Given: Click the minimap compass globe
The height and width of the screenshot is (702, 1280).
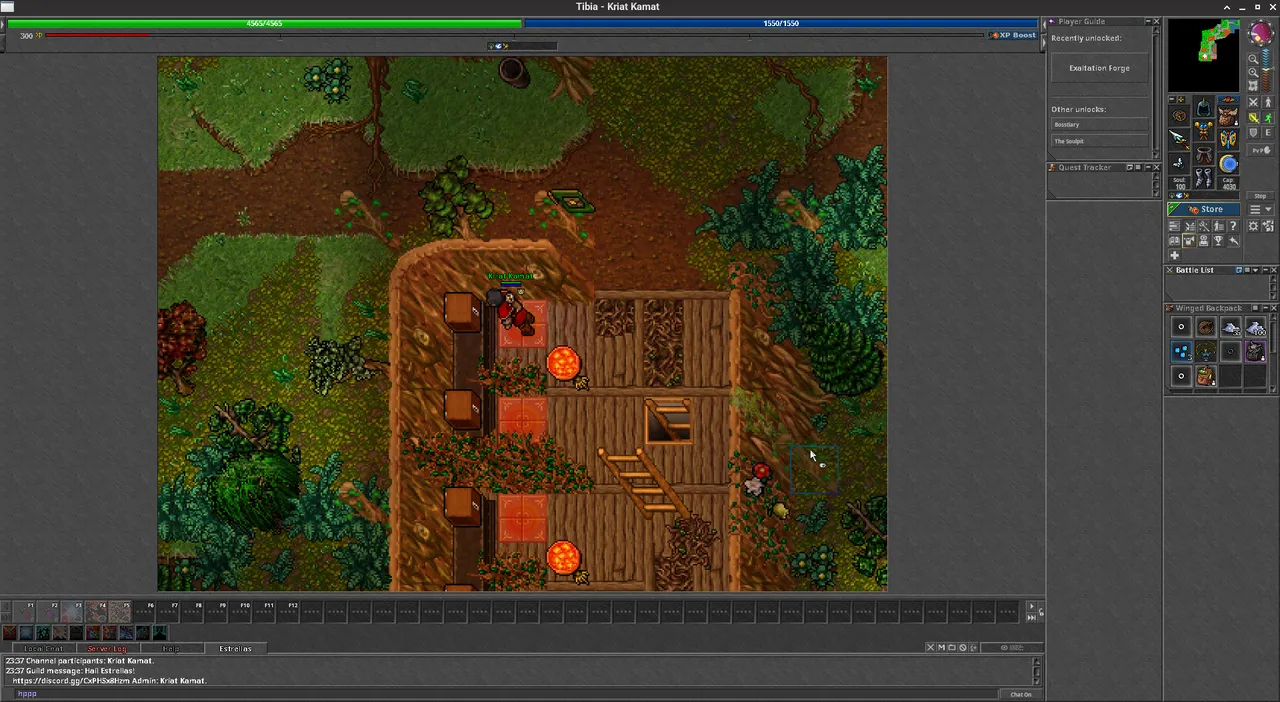Looking at the screenshot, I should coord(1260,32).
